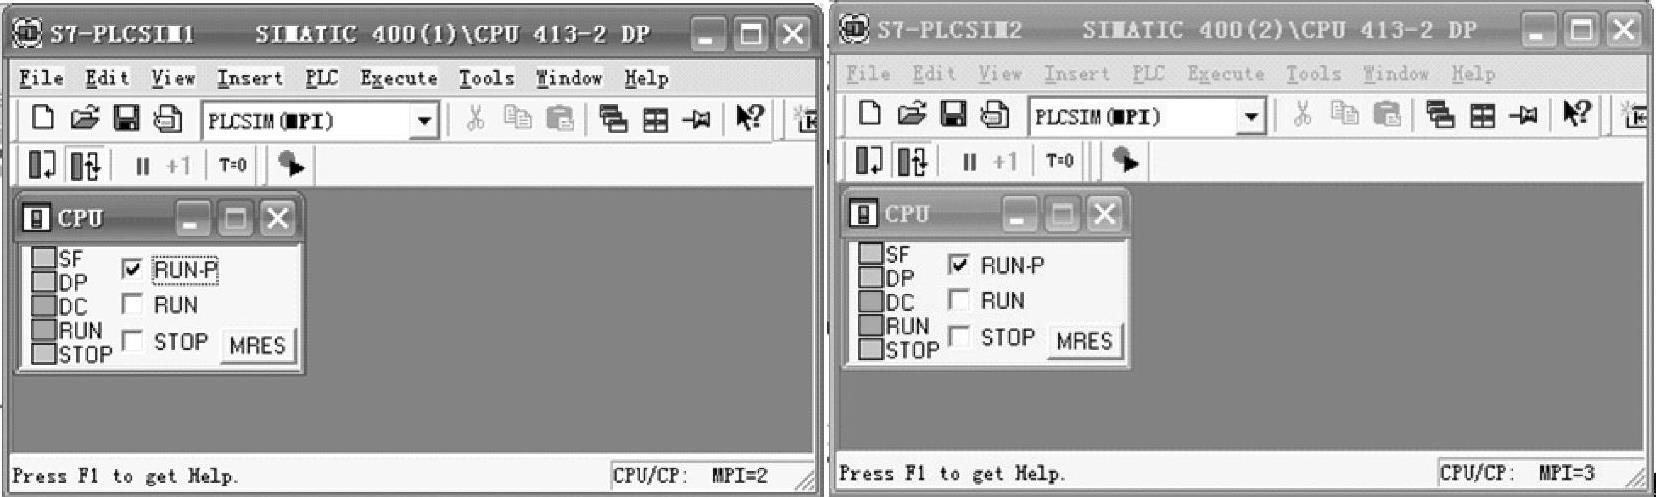Click MRES button in S7-PLCSIM2 CPU panel
The image size is (1656, 497).
coord(1084,341)
